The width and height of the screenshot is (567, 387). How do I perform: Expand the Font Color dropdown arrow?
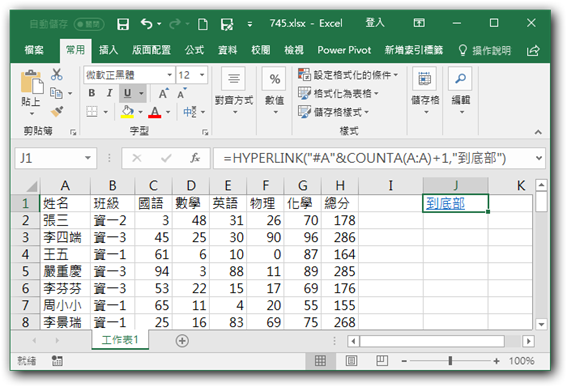click(x=168, y=112)
